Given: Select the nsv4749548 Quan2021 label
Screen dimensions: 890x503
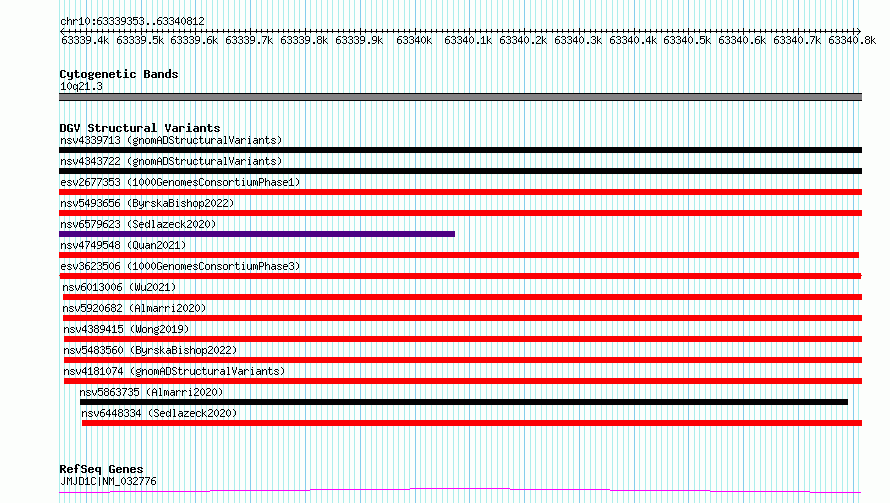Looking at the screenshot, I should 123,245.
